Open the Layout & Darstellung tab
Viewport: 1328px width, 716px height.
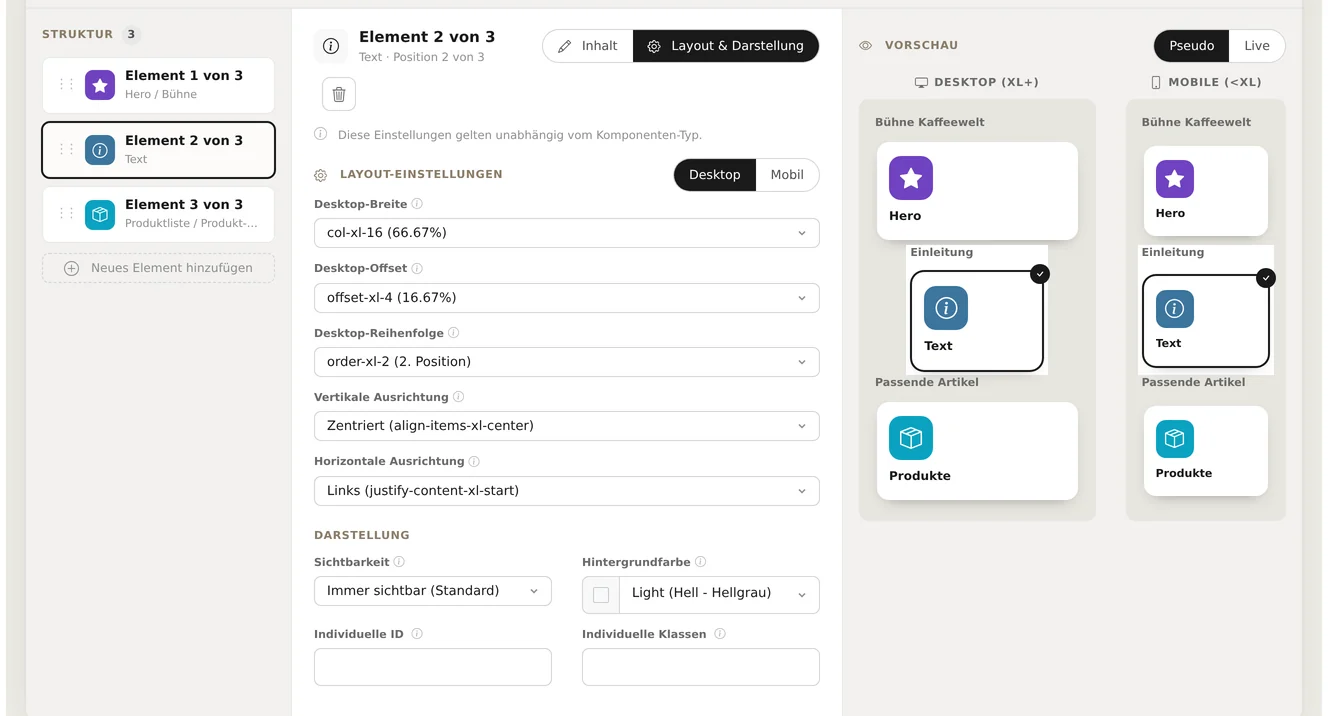pyautogui.click(x=726, y=46)
